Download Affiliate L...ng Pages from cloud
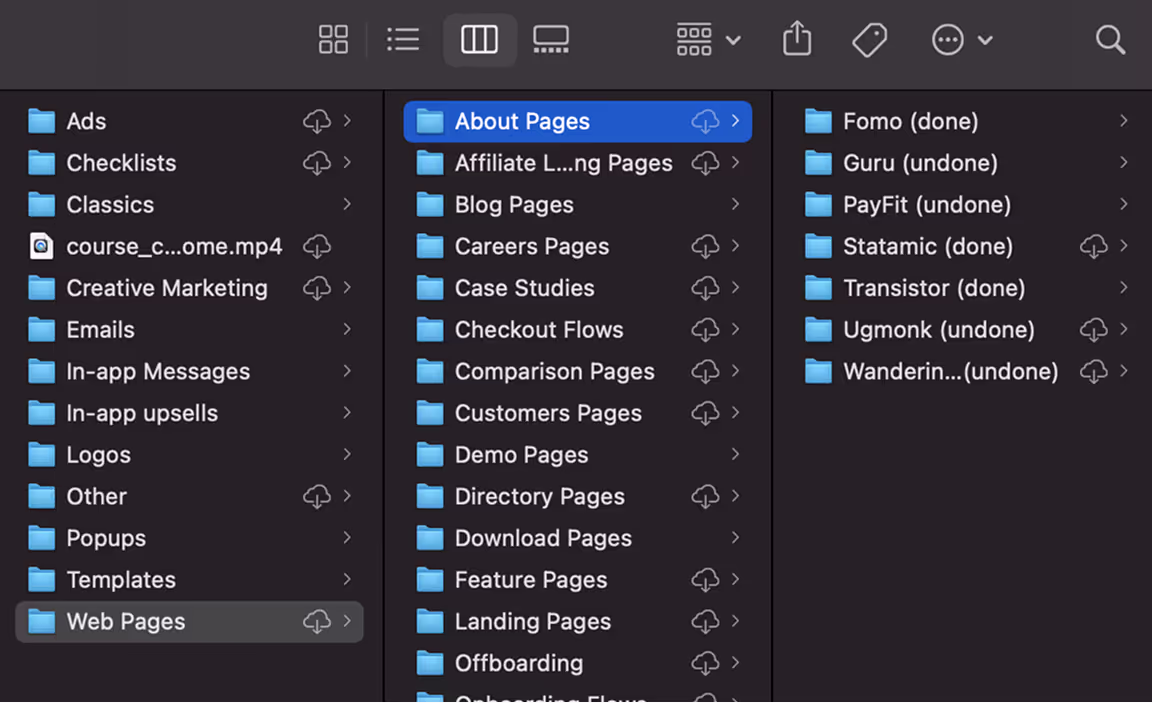1152x703 pixels. [x=705, y=163]
